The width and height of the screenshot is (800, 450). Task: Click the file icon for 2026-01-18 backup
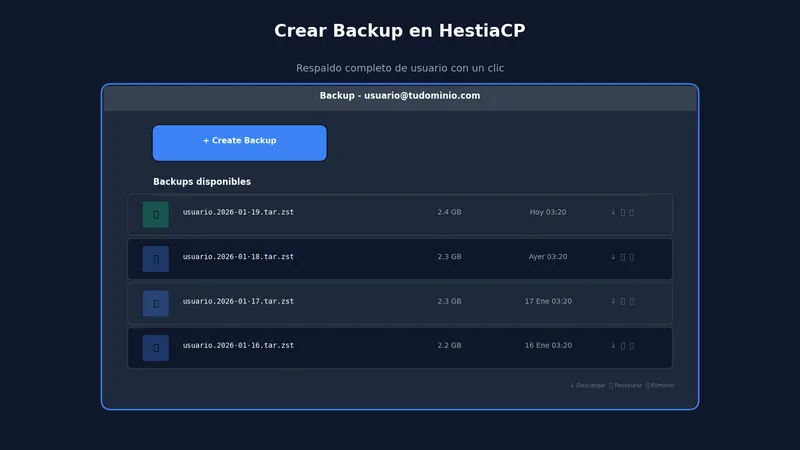pos(156,259)
